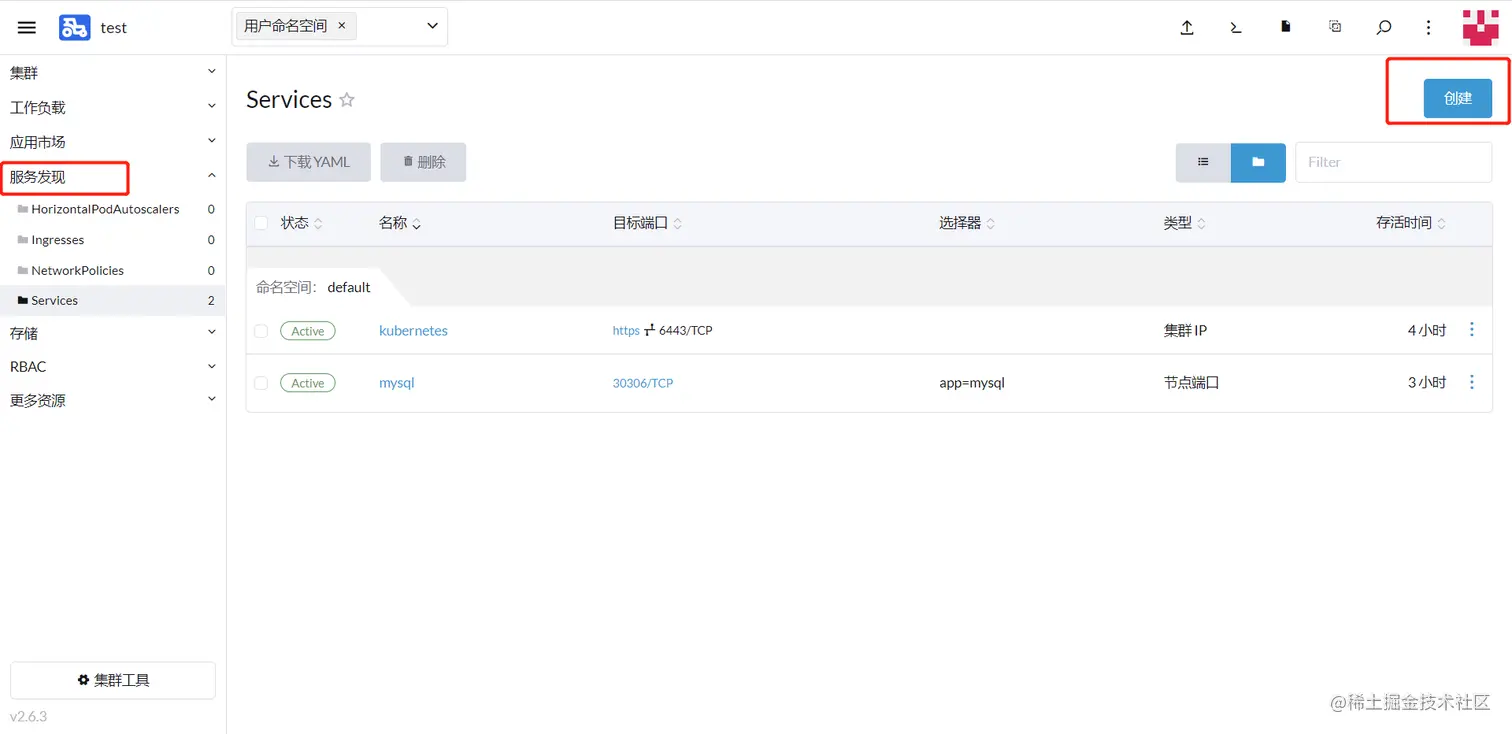Open row actions for the mysql service
The image size is (1512, 734).
coord(1471,382)
